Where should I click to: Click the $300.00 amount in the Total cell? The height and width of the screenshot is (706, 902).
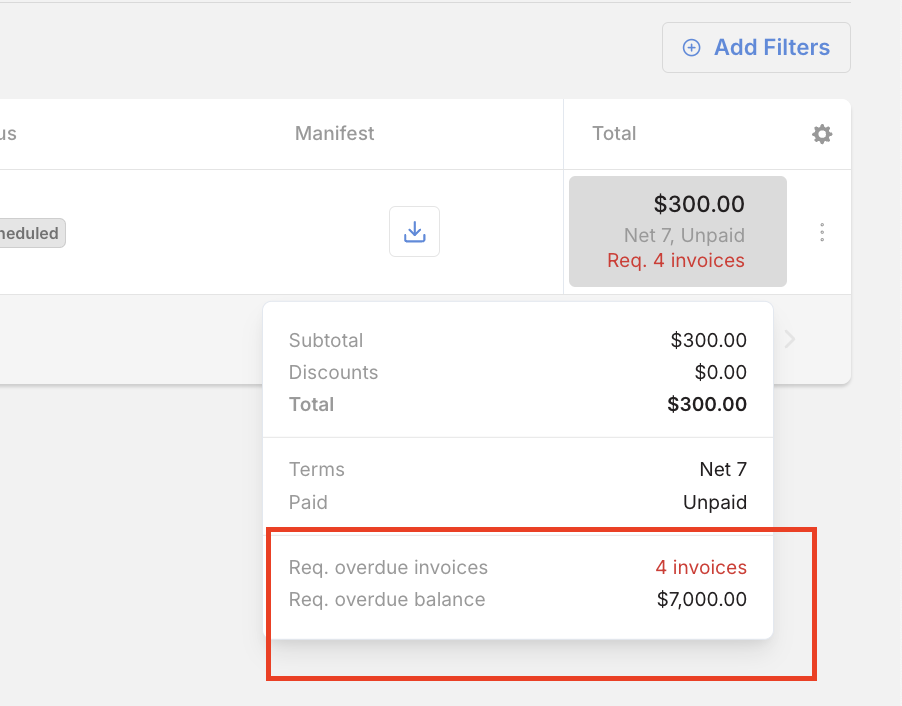point(699,204)
